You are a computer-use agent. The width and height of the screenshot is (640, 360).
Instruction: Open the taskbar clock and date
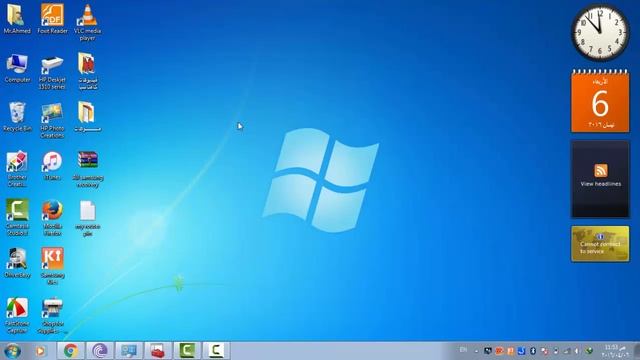[615, 351]
